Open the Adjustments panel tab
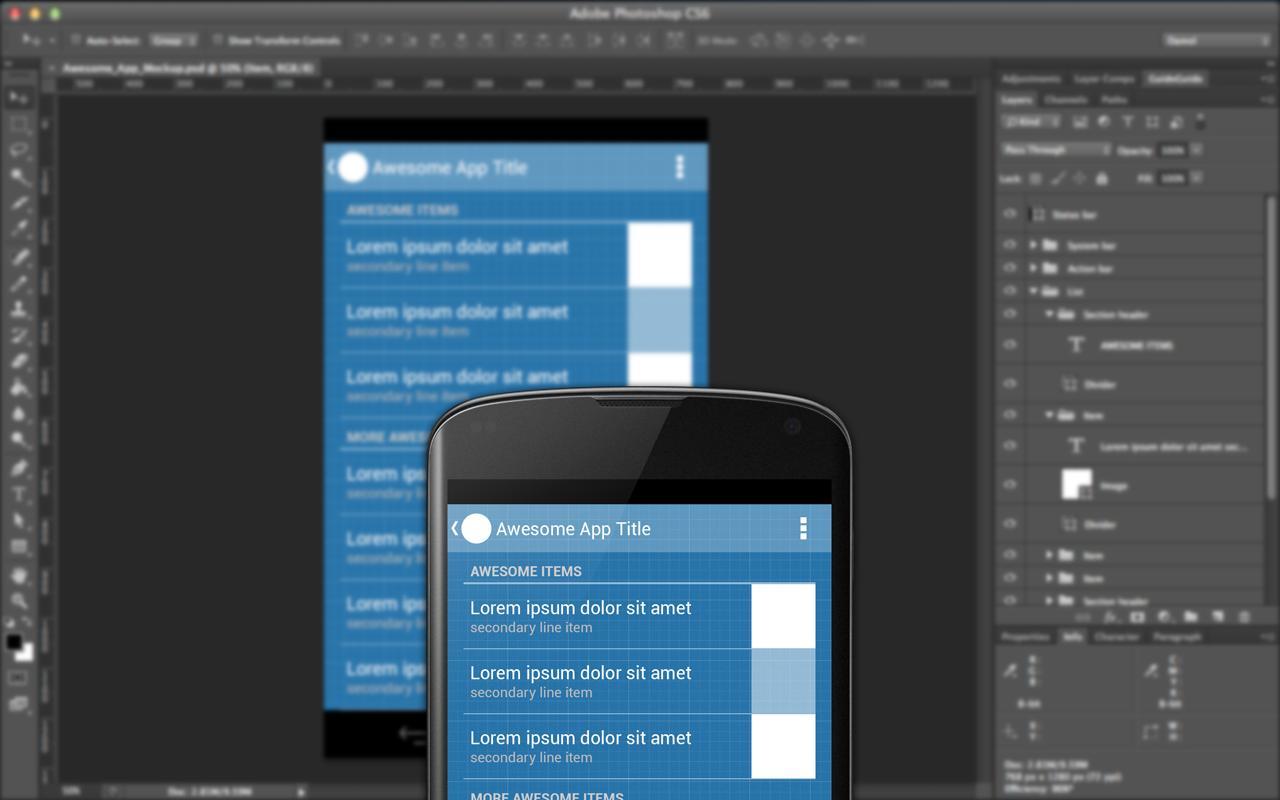1280x800 pixels. tap(1031, 78)
